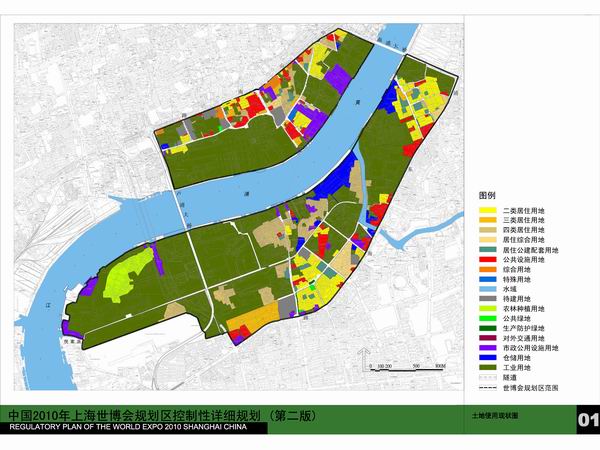Screen dimensions: 600x450
Task: Click the 隧道 tunnel legend symbol
Action: tap(487, 376)
